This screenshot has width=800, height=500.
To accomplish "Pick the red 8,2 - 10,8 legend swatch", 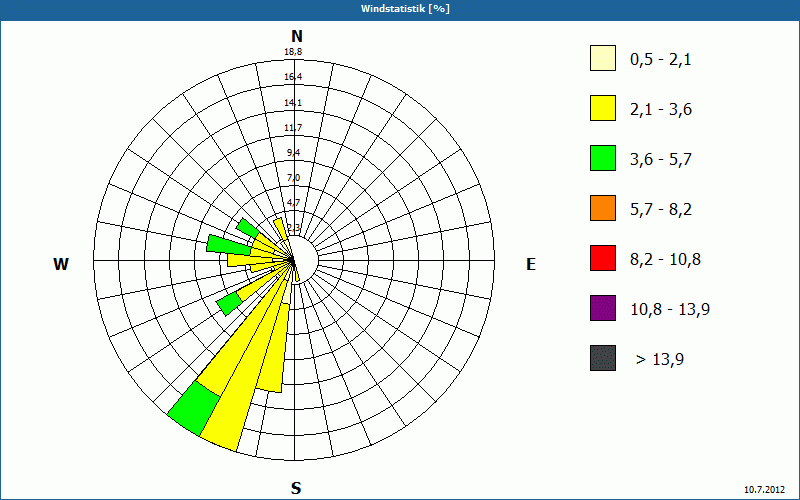I will tap(603, 258).
